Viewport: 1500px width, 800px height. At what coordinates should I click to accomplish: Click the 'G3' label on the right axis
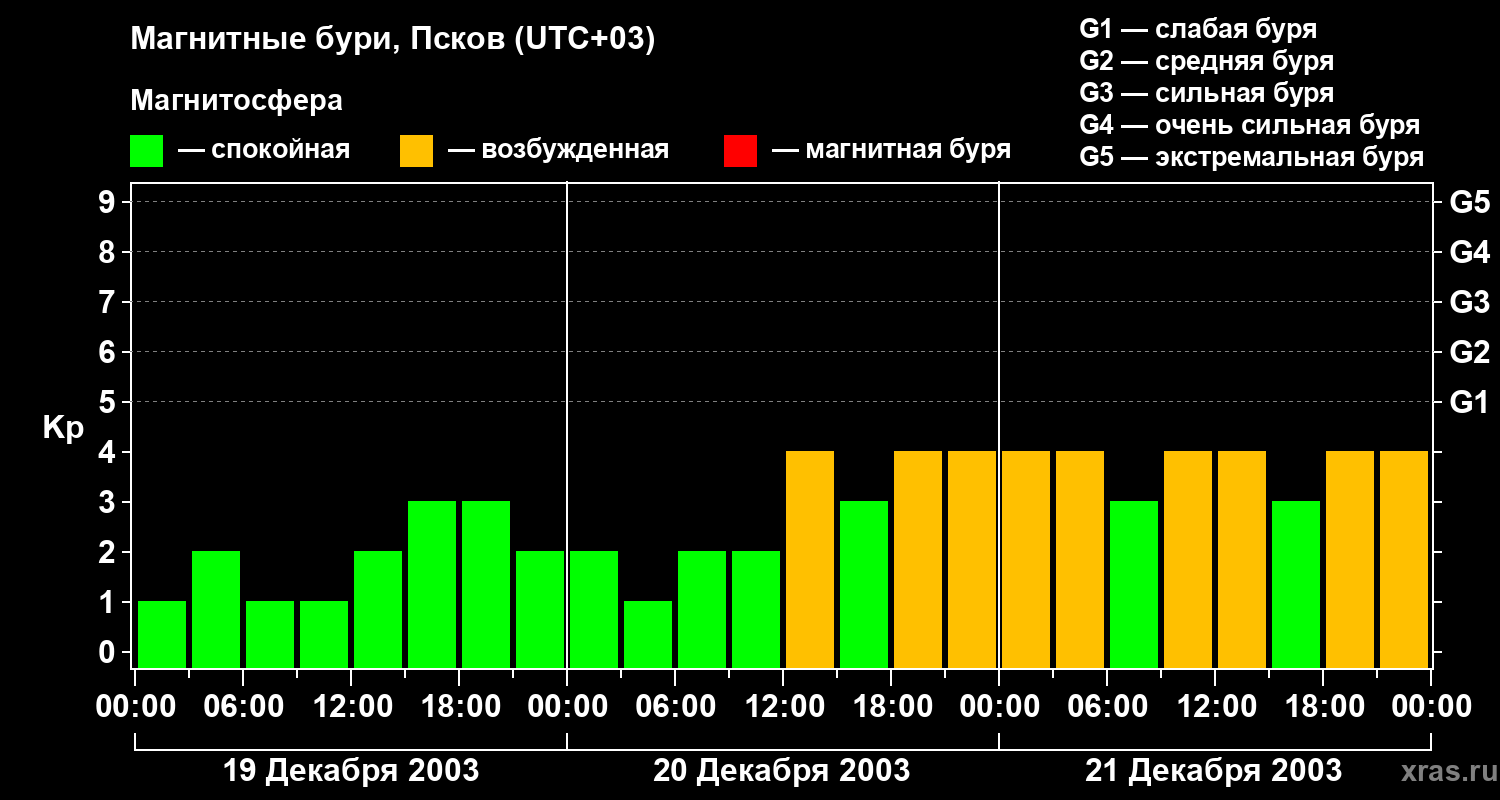pos(1470,302)
